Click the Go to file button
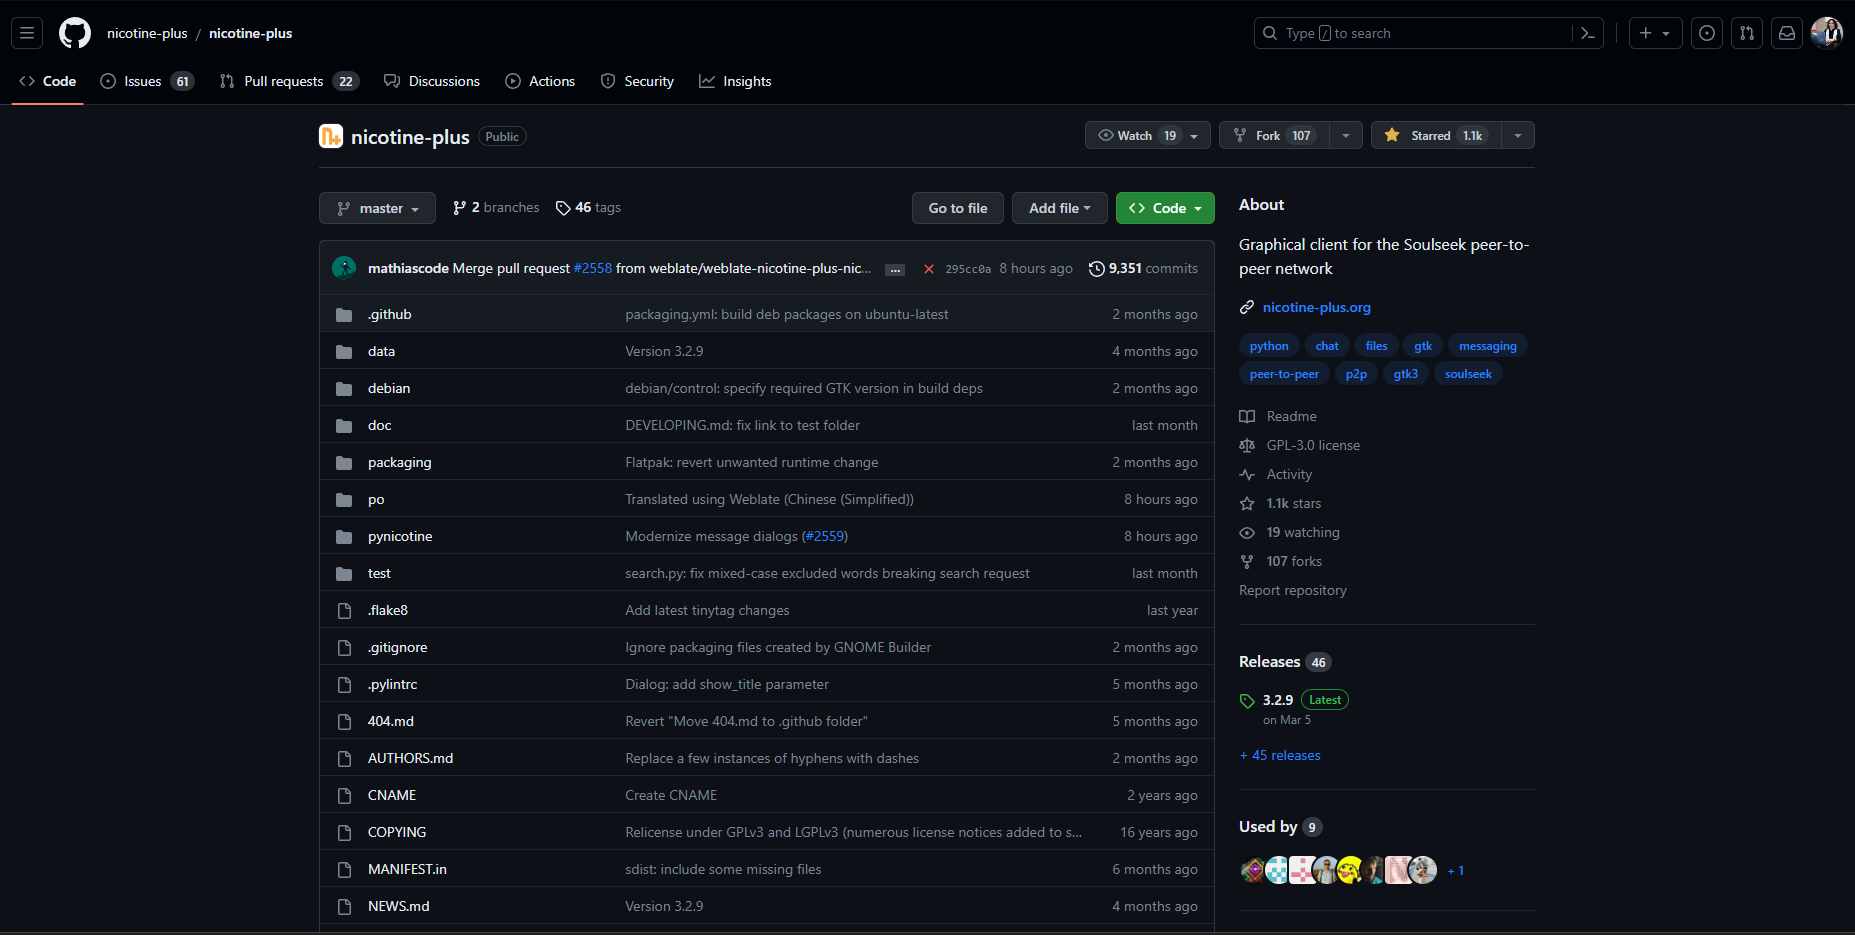The image size is (1855, 935). tap(957, 208)
